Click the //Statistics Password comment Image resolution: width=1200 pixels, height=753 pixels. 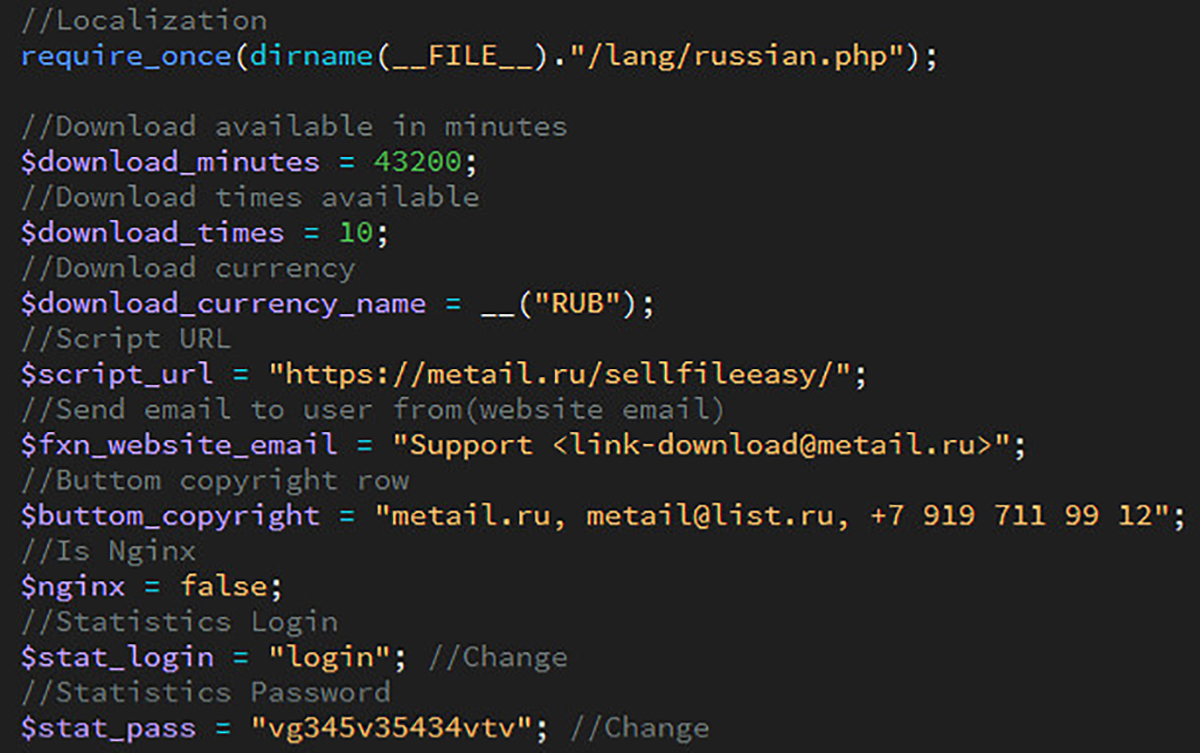click(206, 693)
